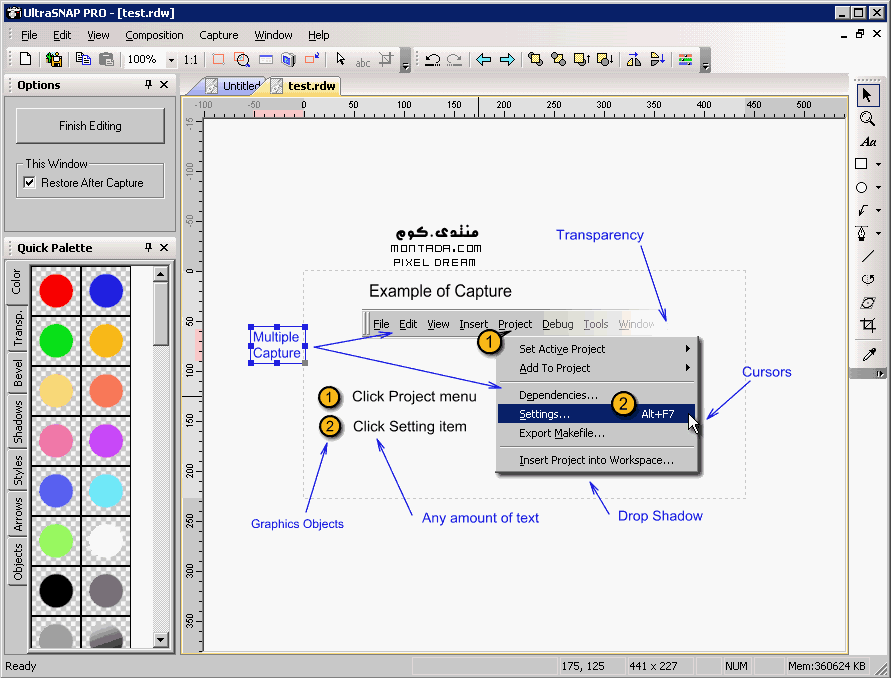Open the File menu in the menu bar
The height and width of the screenshot is (678, 891).
(x=29, y=35)
